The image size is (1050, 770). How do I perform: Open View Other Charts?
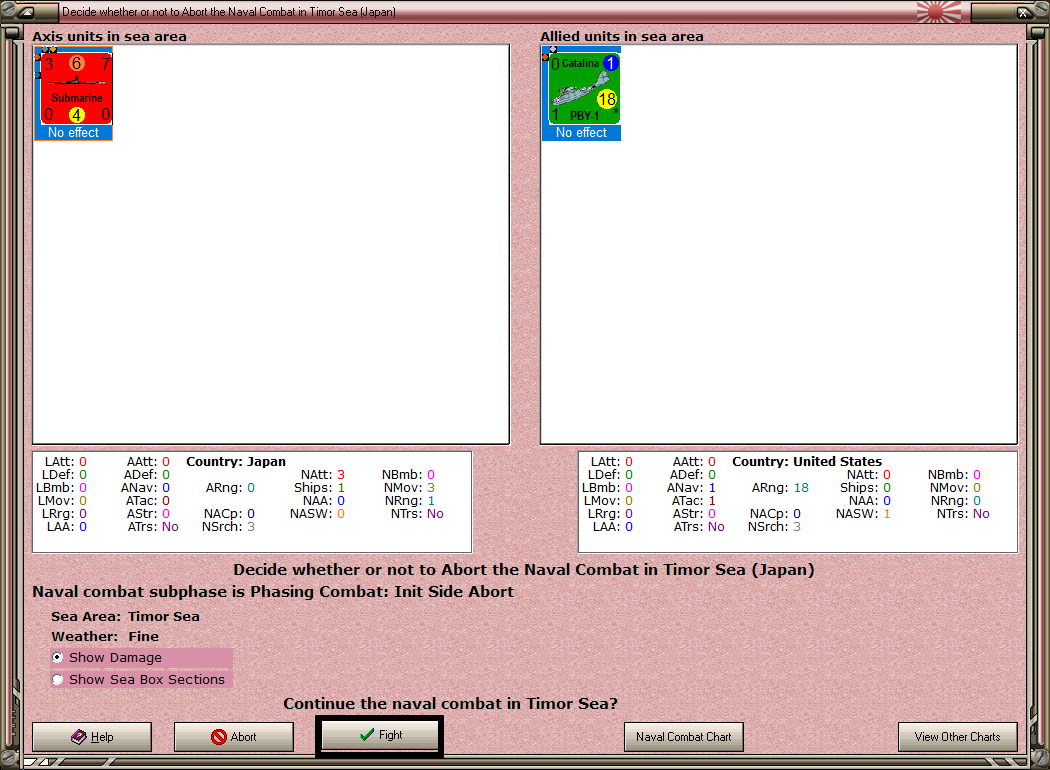coord(958,737)
